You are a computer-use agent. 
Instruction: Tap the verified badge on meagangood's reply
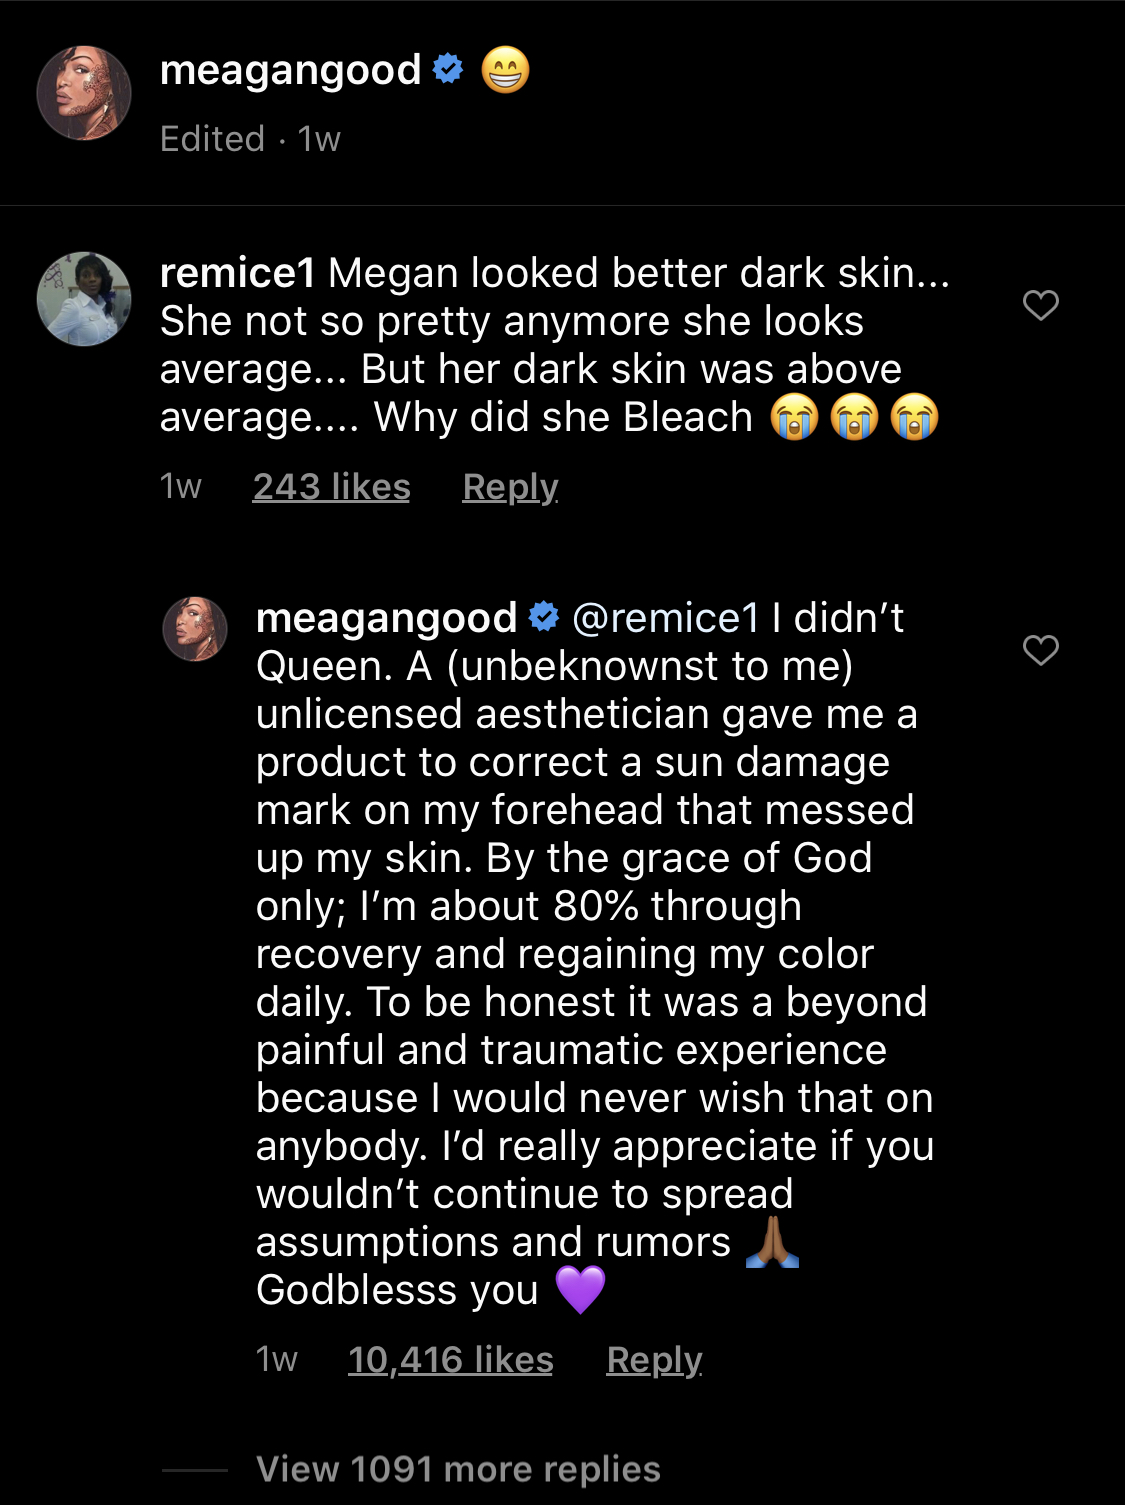tap(540, 619)
